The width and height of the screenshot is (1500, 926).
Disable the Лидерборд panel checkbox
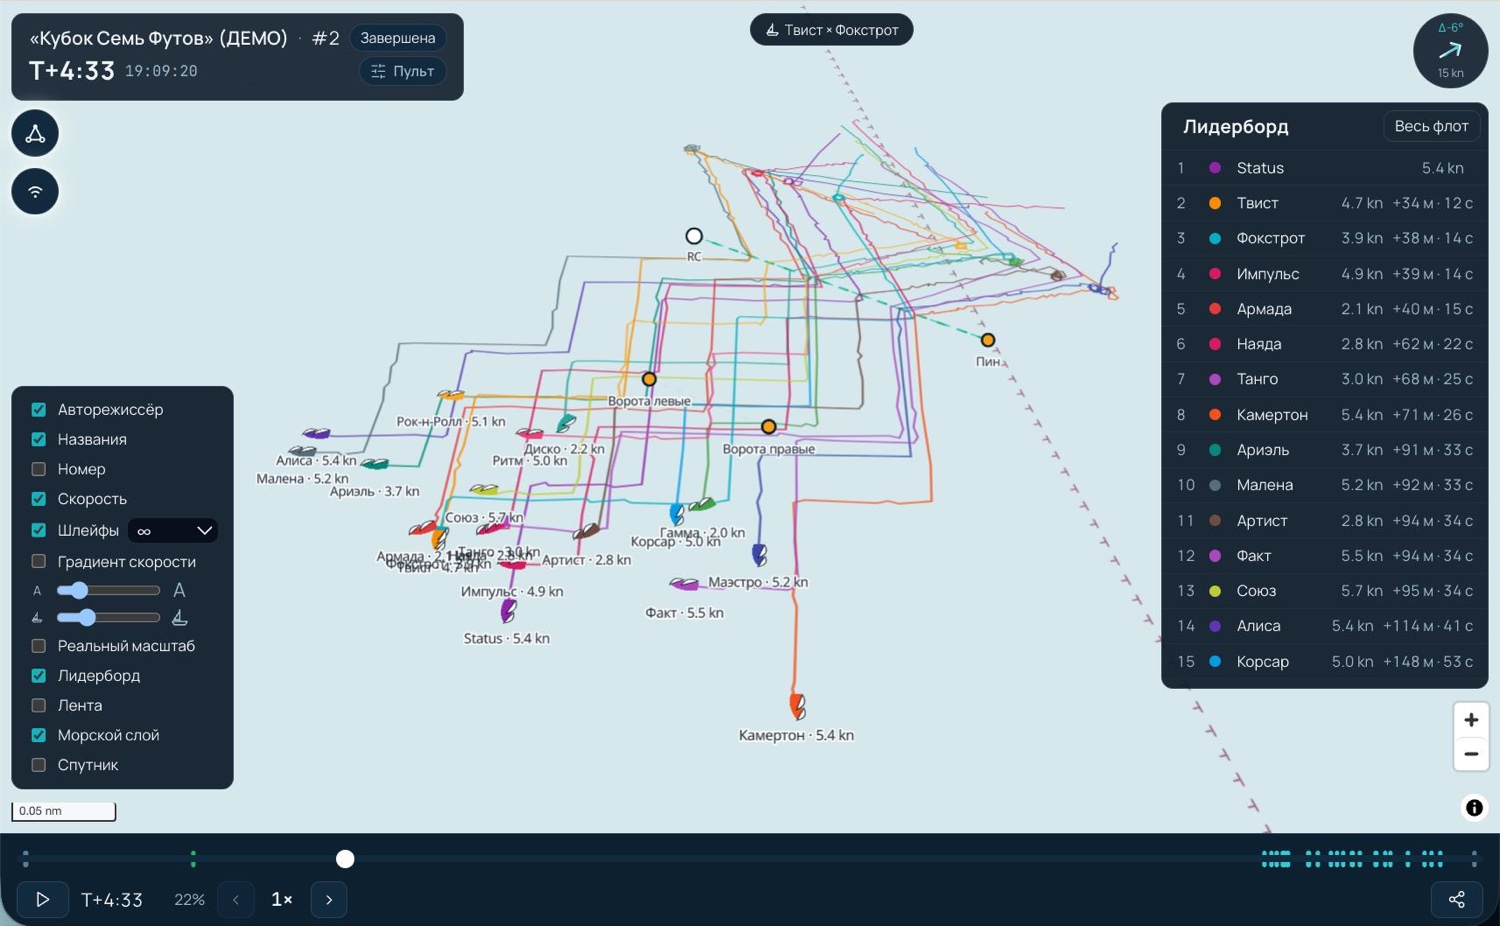[39, 676]
